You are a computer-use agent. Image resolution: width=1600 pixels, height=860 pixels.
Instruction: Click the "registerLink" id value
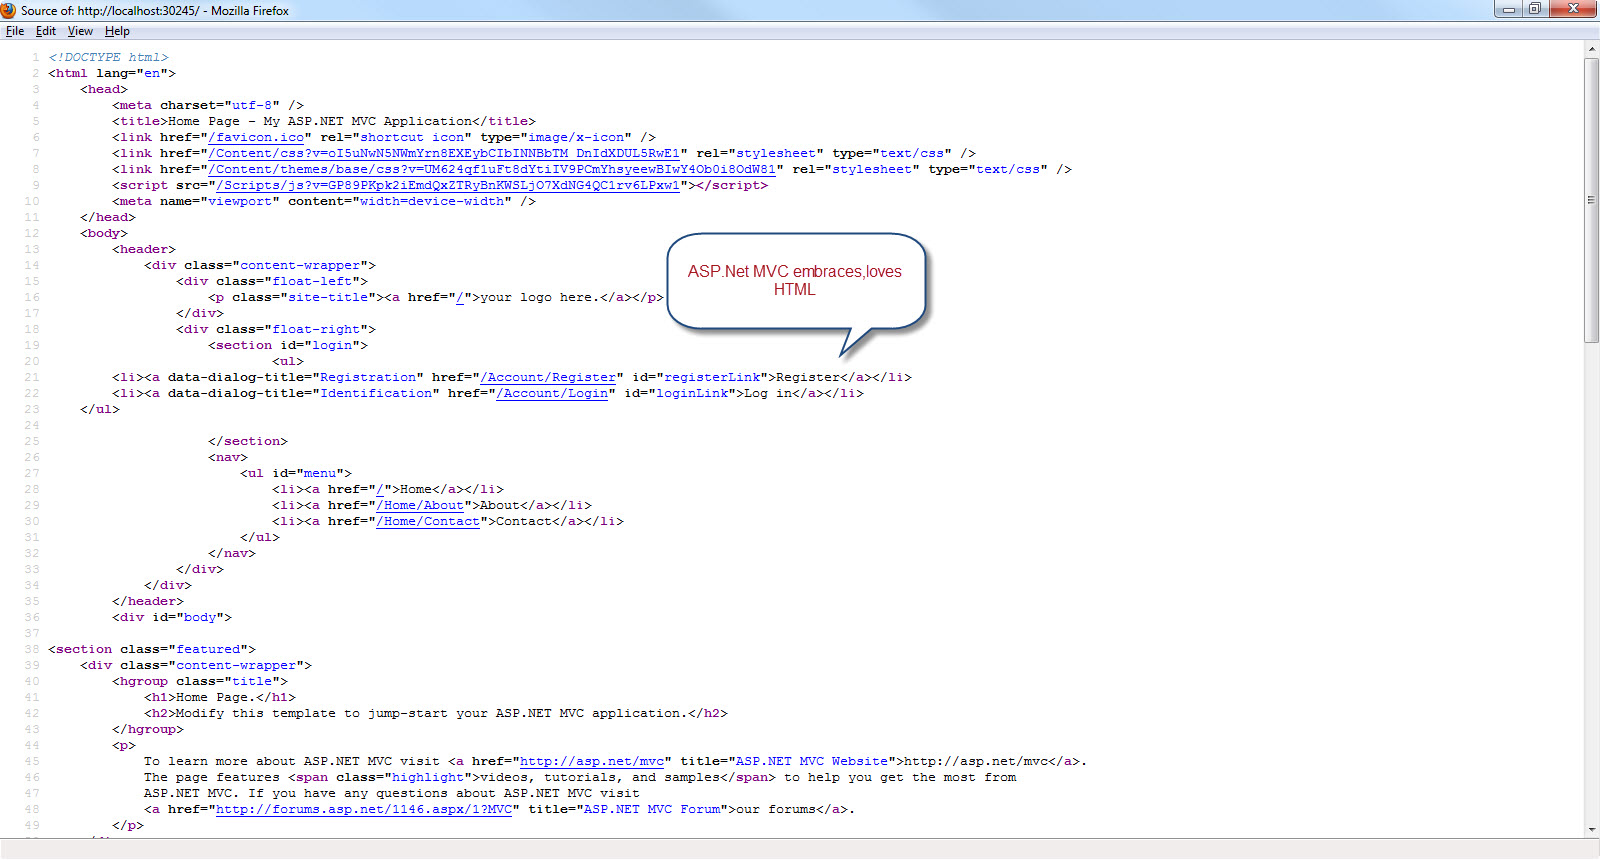(712, 377)
